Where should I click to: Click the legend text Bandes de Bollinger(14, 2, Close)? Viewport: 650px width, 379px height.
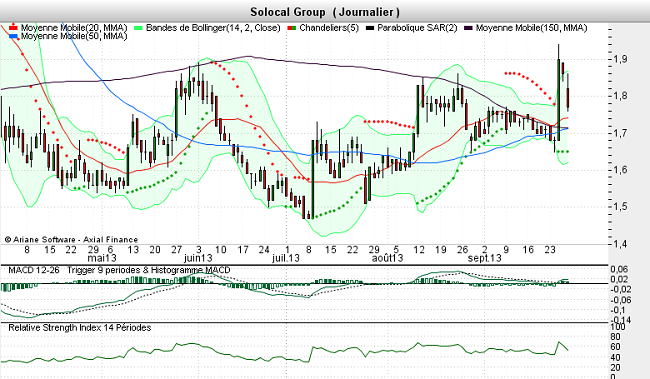point(213,28)
